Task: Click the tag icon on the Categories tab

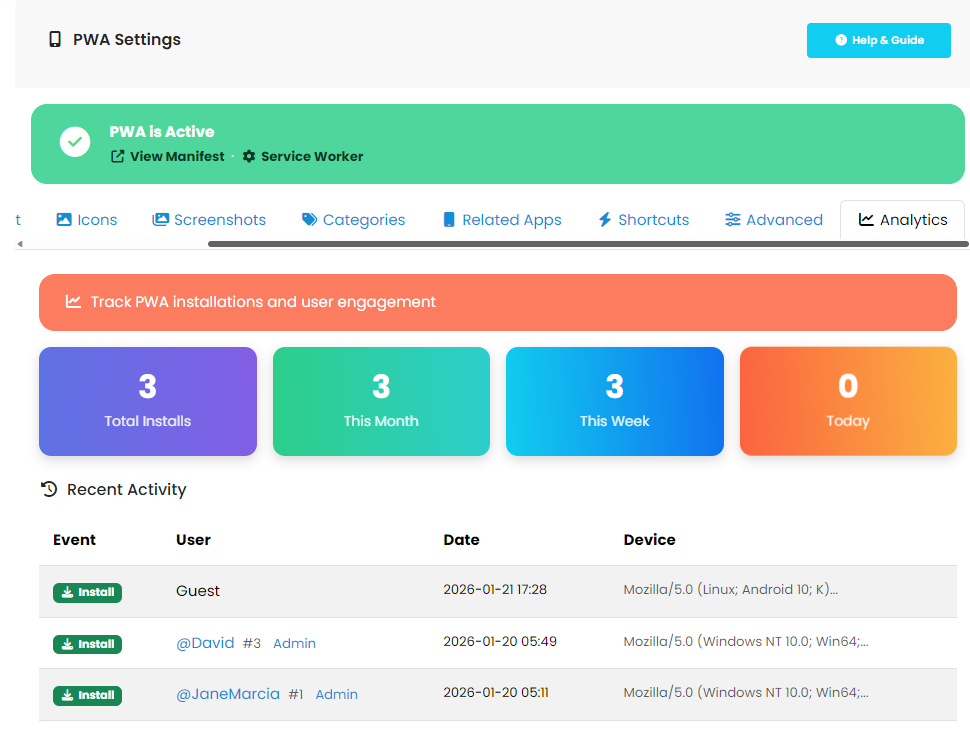Action: pos(308,219)
